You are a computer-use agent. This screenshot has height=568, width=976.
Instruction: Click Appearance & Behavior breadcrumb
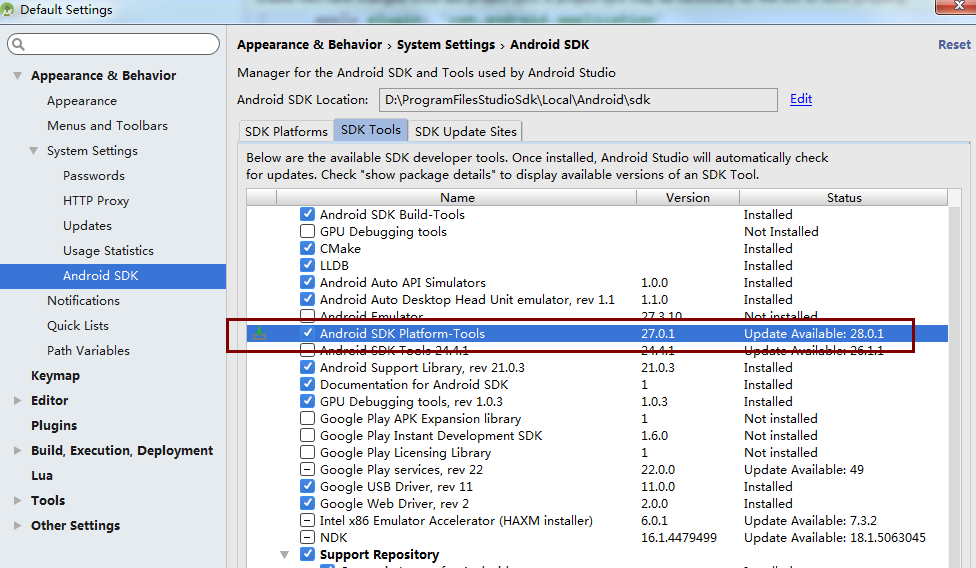tap(309, 45)
